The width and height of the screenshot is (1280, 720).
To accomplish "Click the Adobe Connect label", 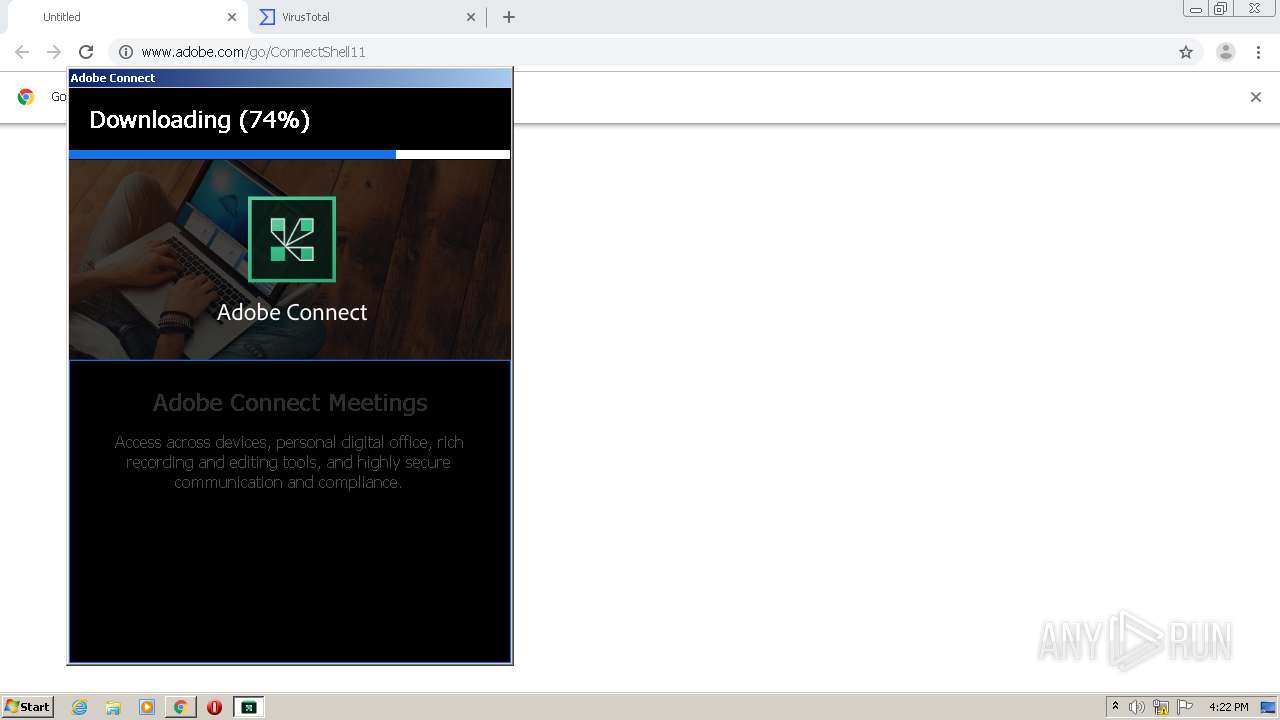I will pyautogui.click(x=292, y=312).
